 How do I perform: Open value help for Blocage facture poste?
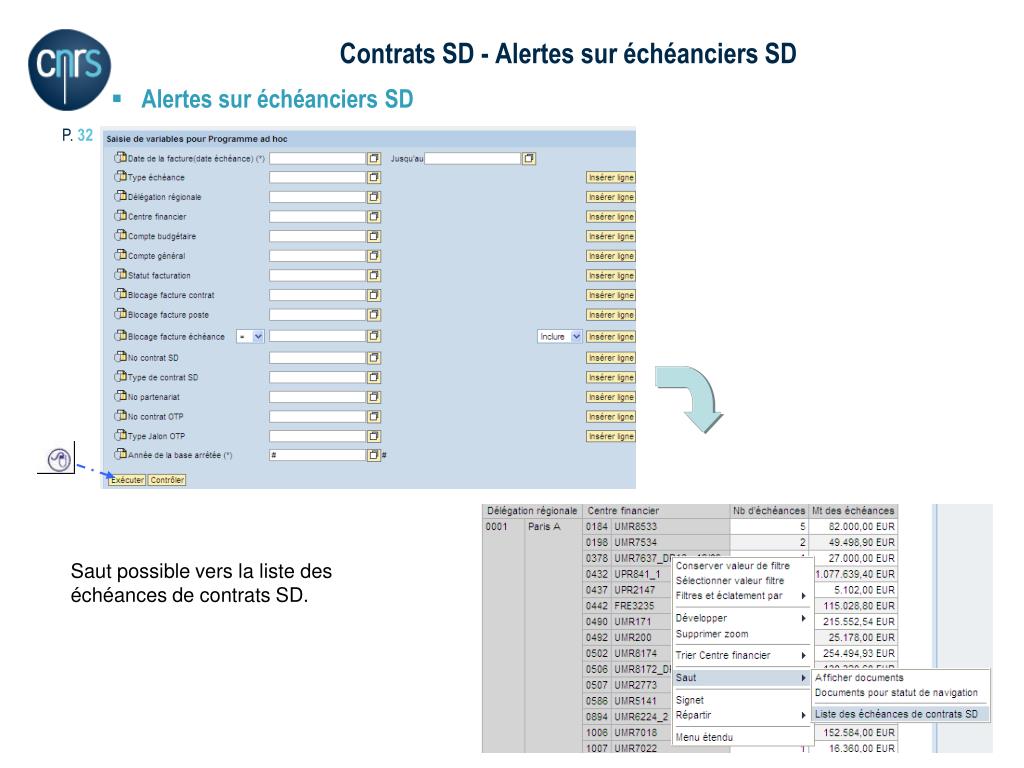click(374, 315)
